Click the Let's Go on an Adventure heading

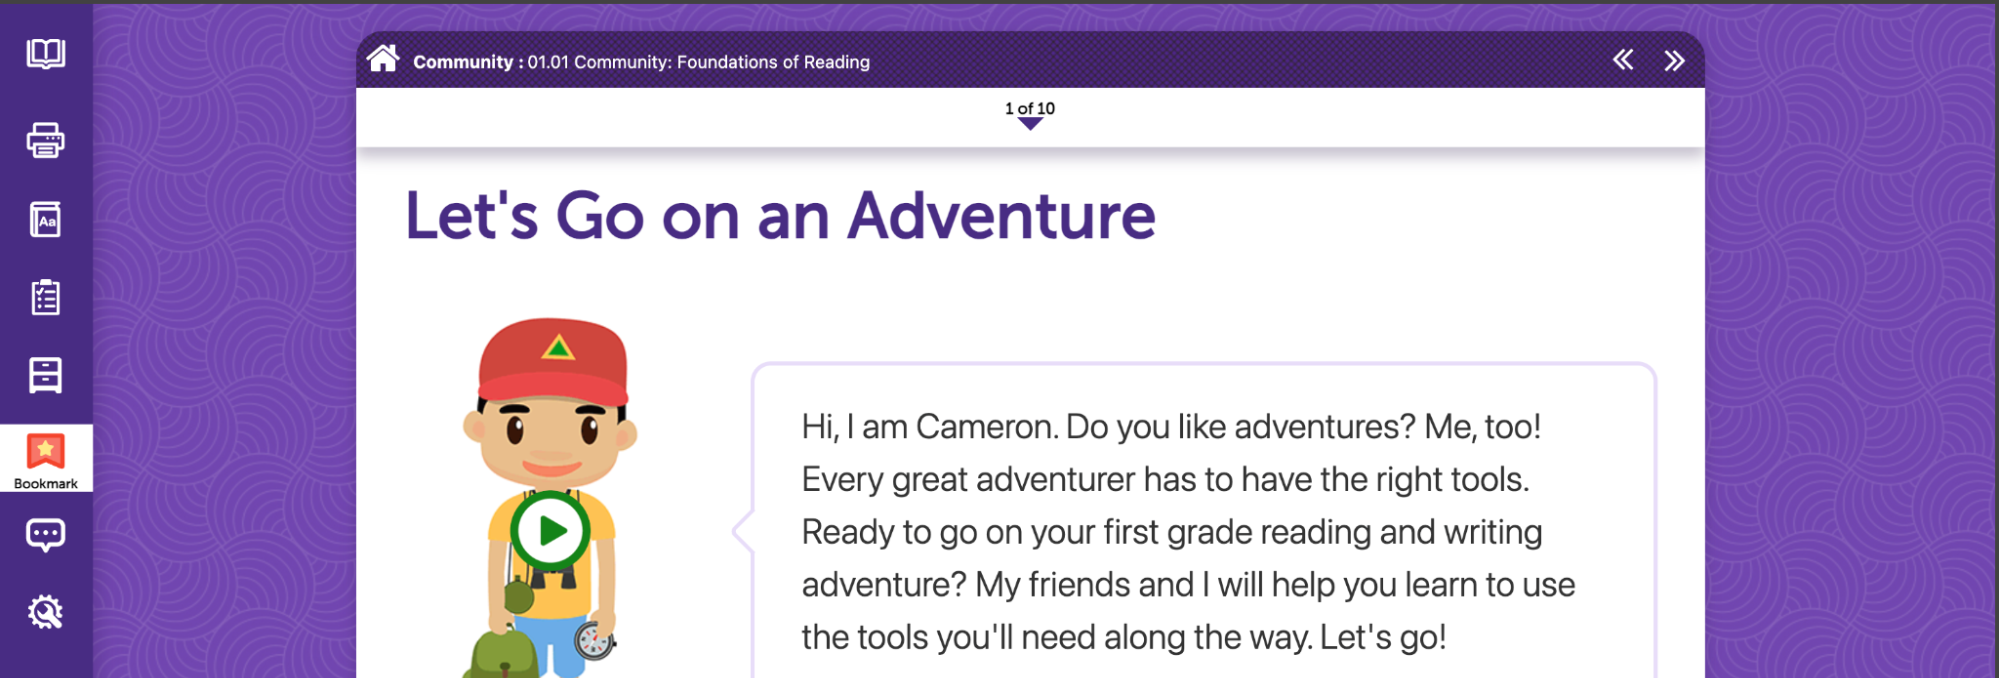coord(780,216)
